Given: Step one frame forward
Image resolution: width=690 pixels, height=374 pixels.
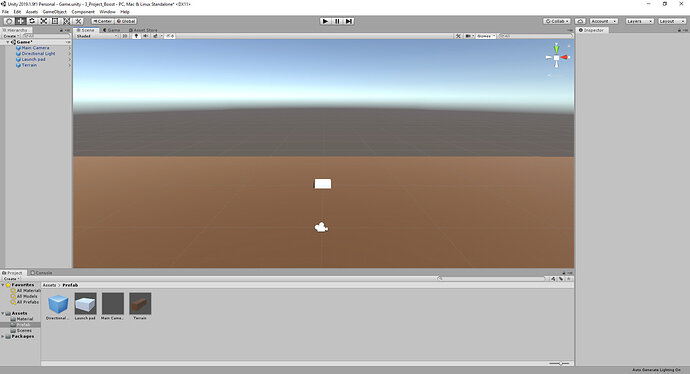Looking at the screenshot, I should coord(349,21).
